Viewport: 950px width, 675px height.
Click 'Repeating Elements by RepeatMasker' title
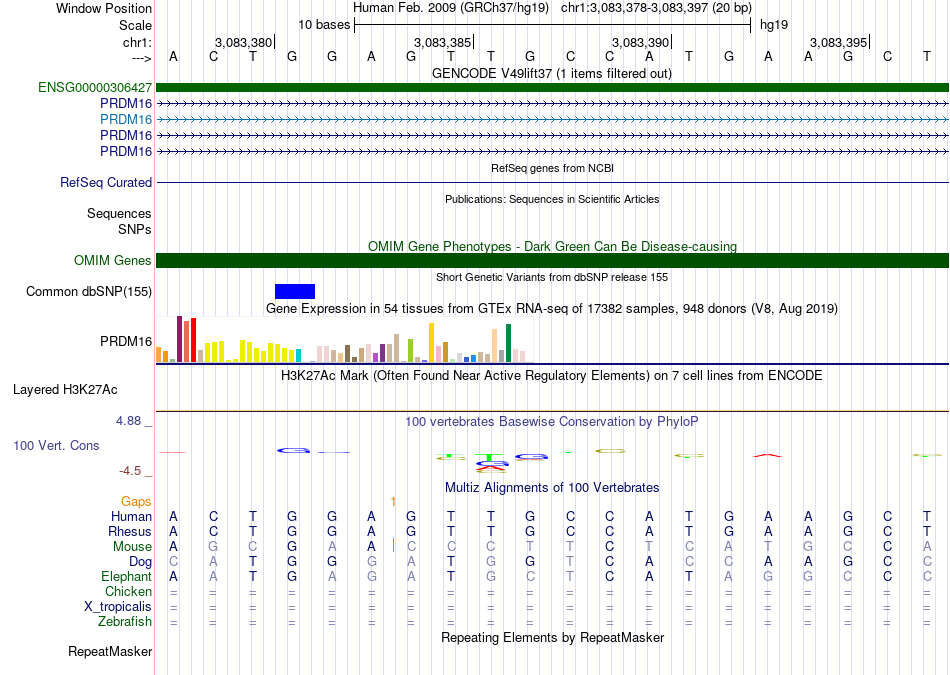553,637
